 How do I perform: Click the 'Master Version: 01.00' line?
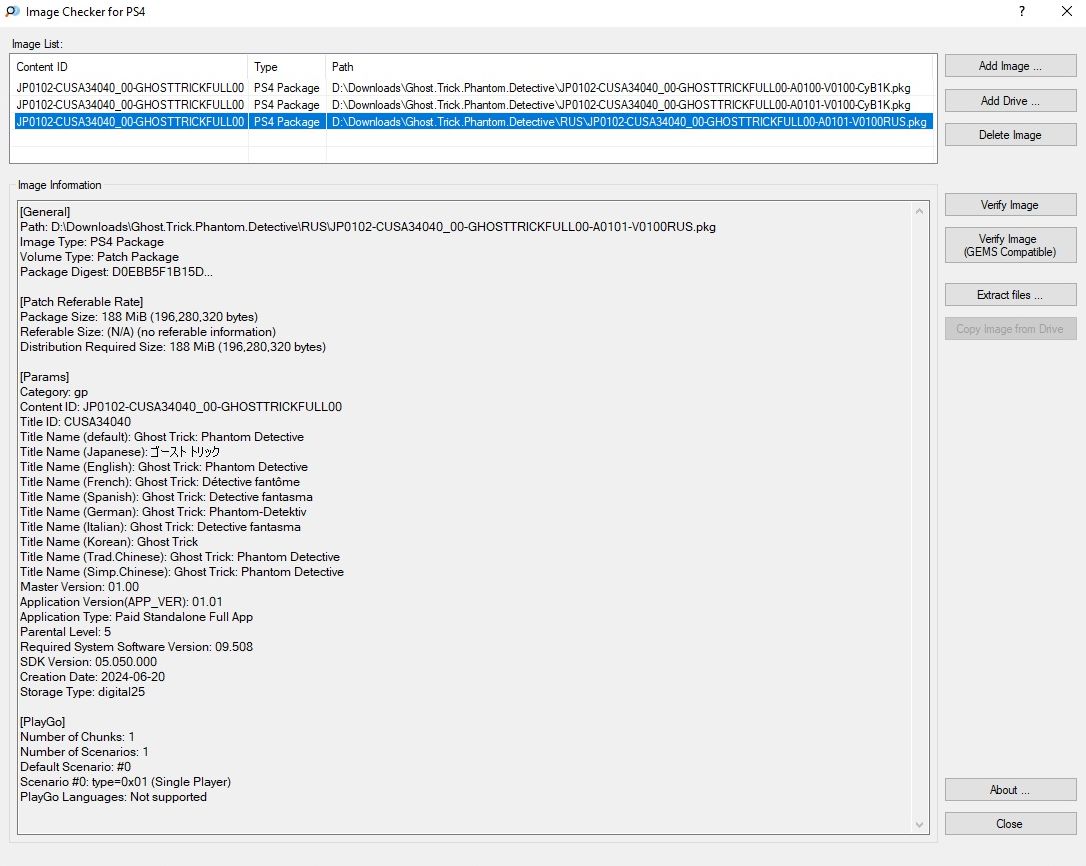(x=80, y=587)
